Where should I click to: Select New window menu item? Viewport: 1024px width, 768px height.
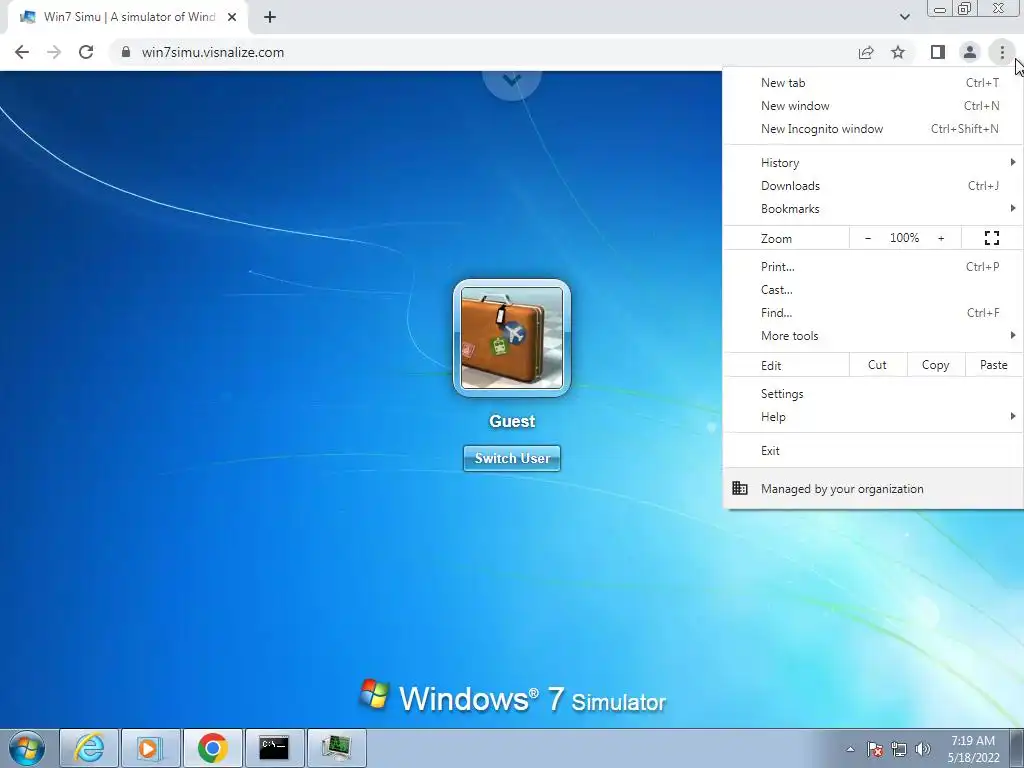(x=873, y=106)
